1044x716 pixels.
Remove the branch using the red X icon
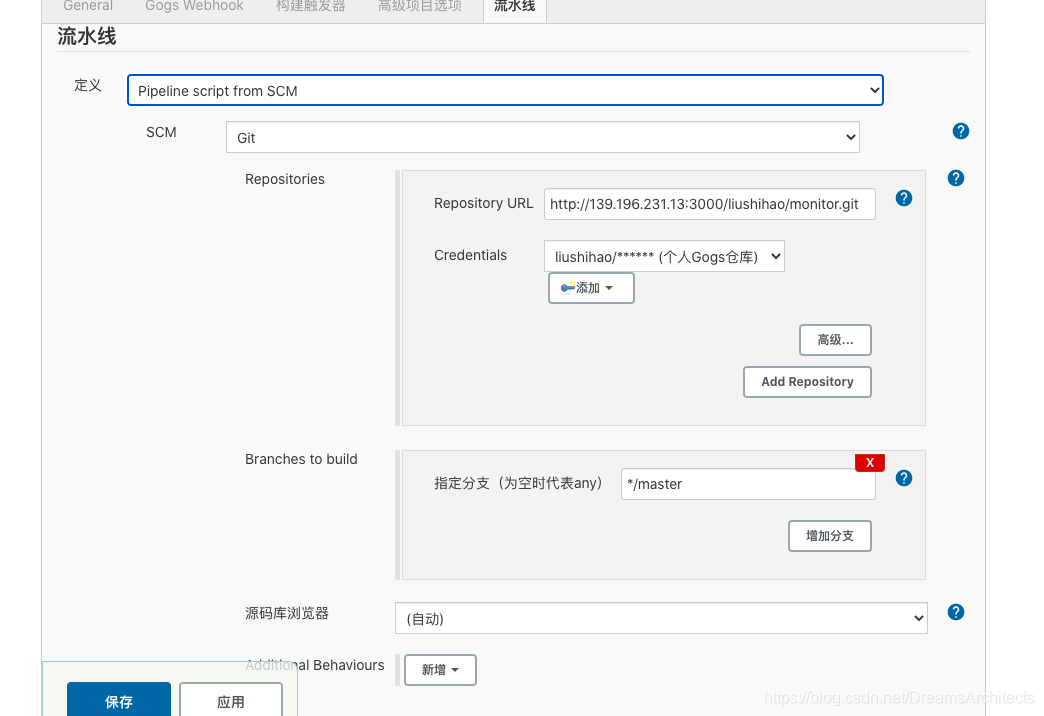[869, 462]
